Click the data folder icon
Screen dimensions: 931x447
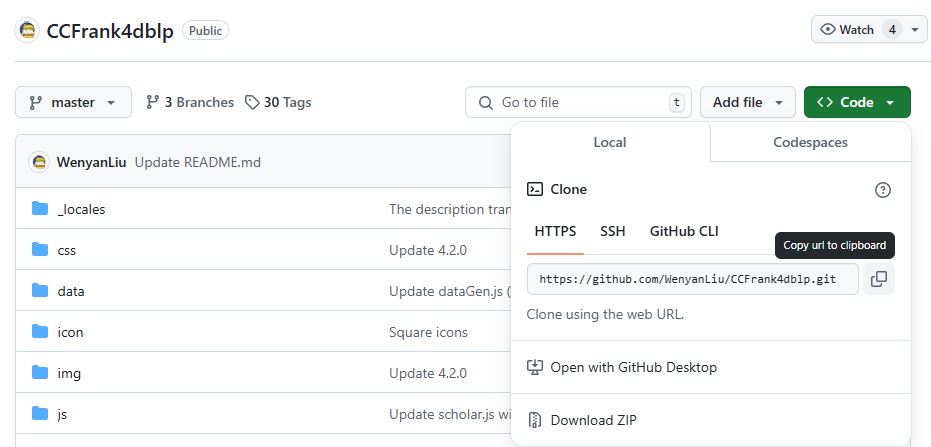click(40, 290)
